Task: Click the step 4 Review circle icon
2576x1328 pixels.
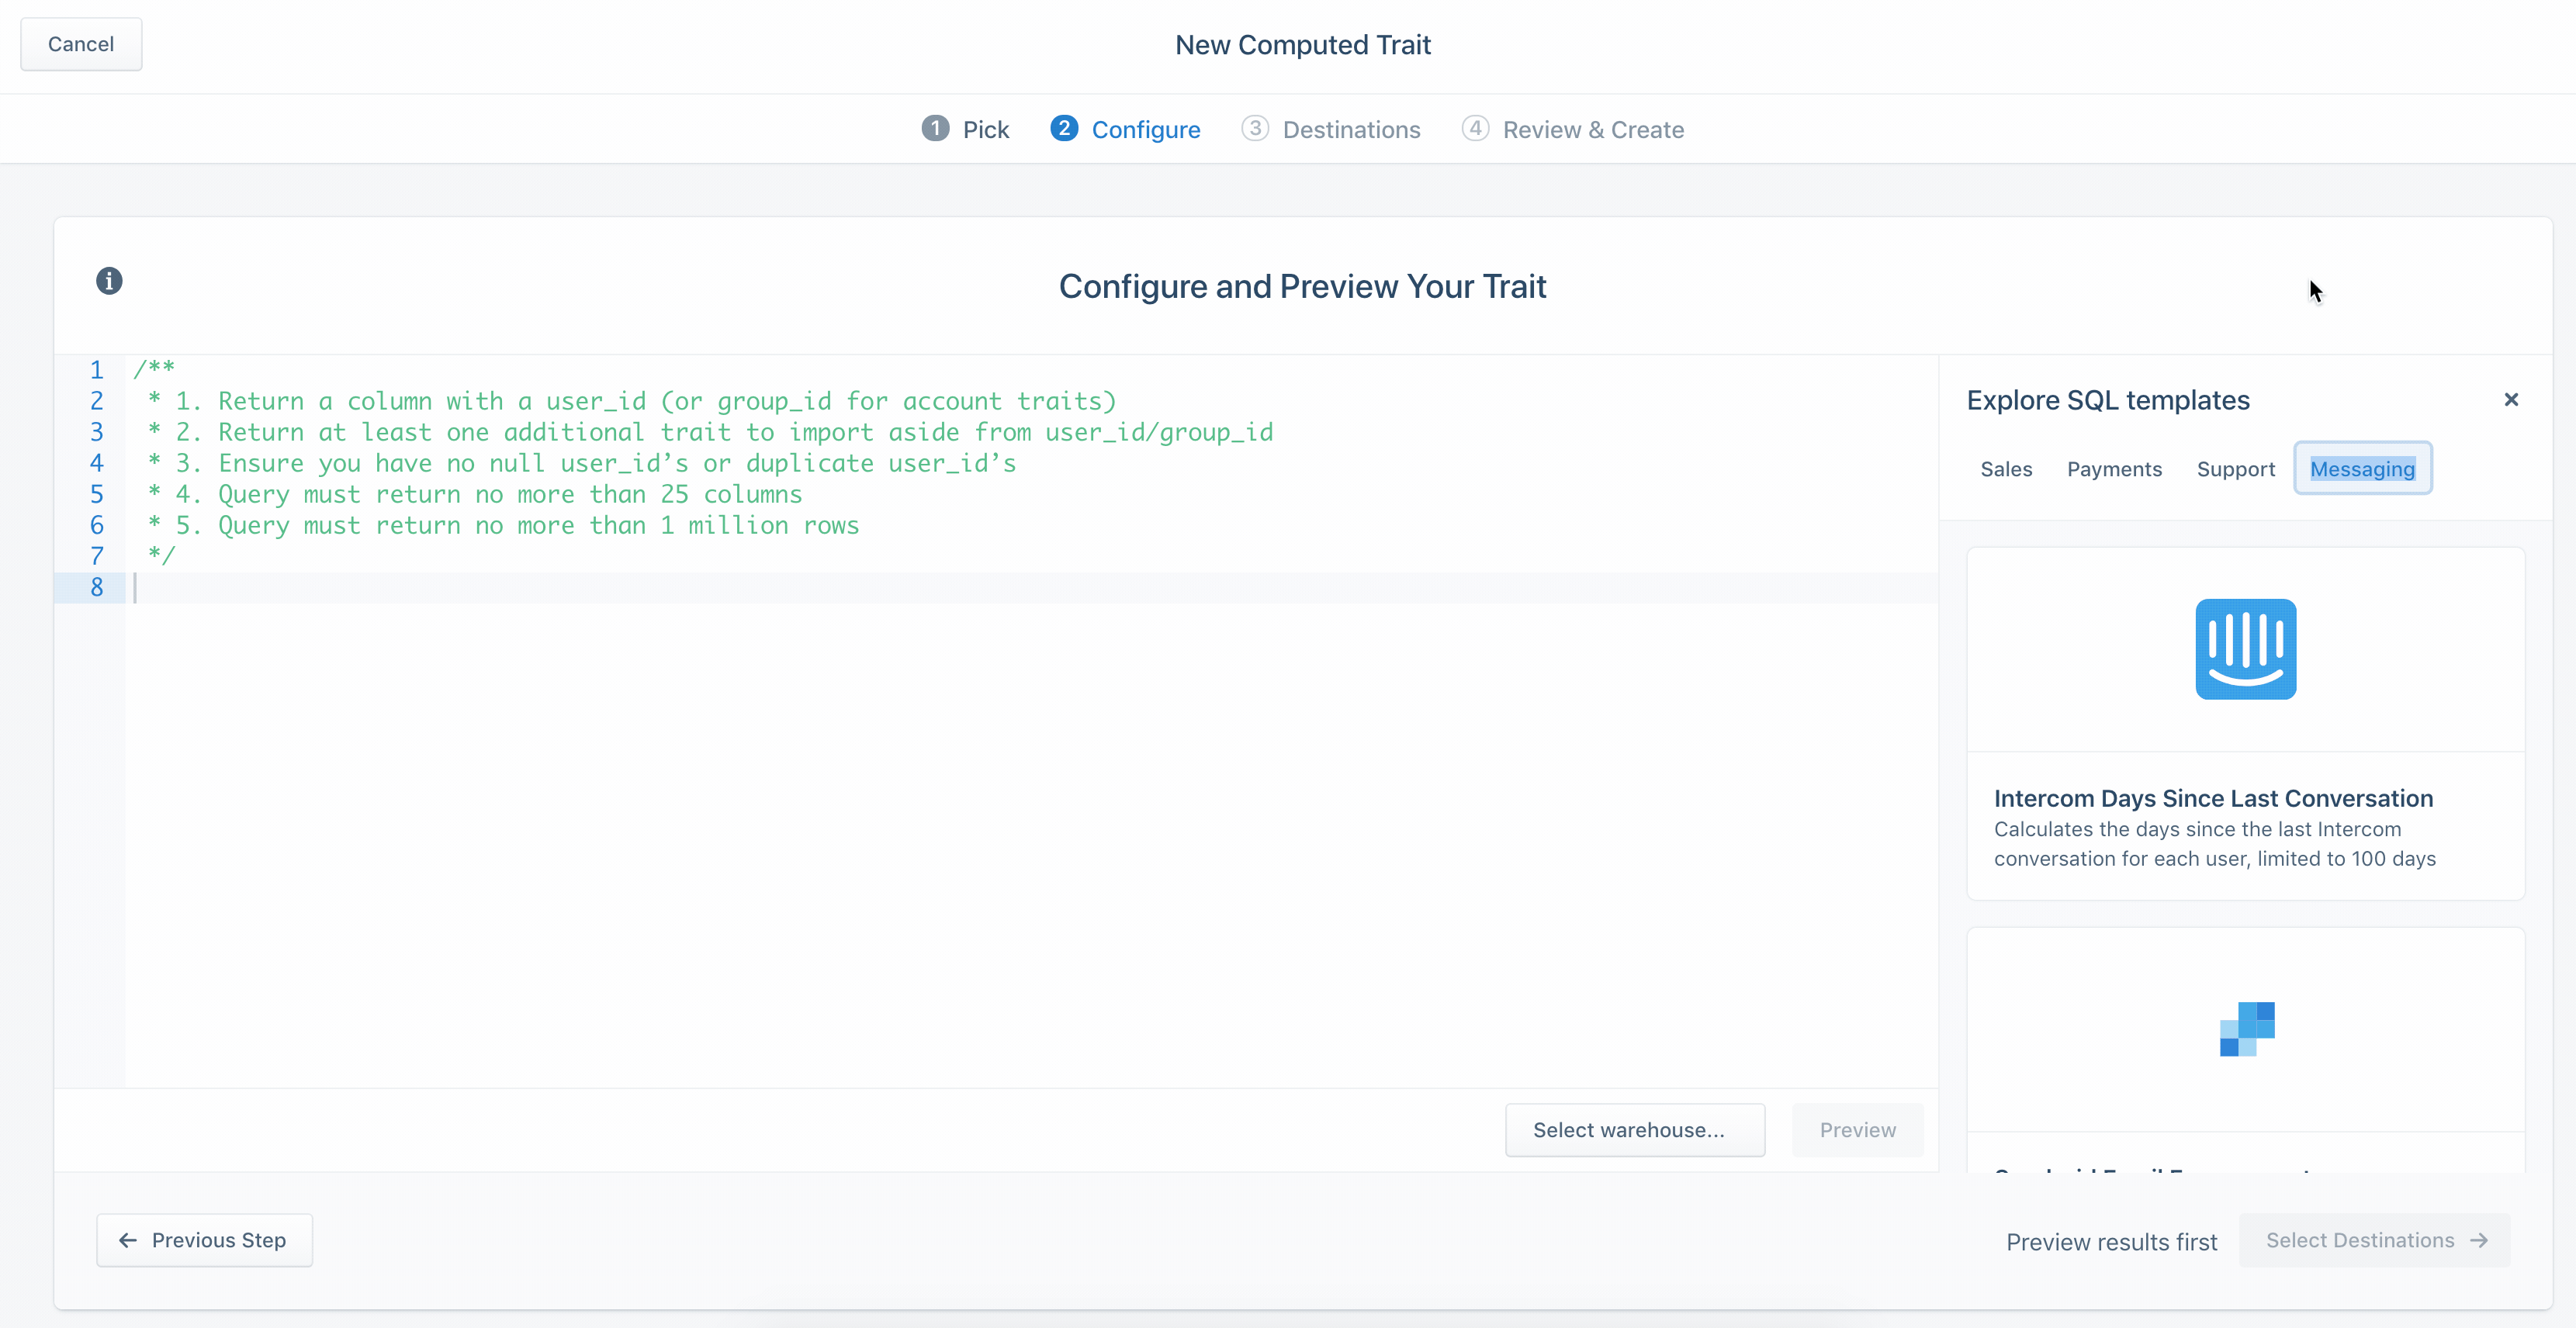Action: click(x=1475, y=129)
